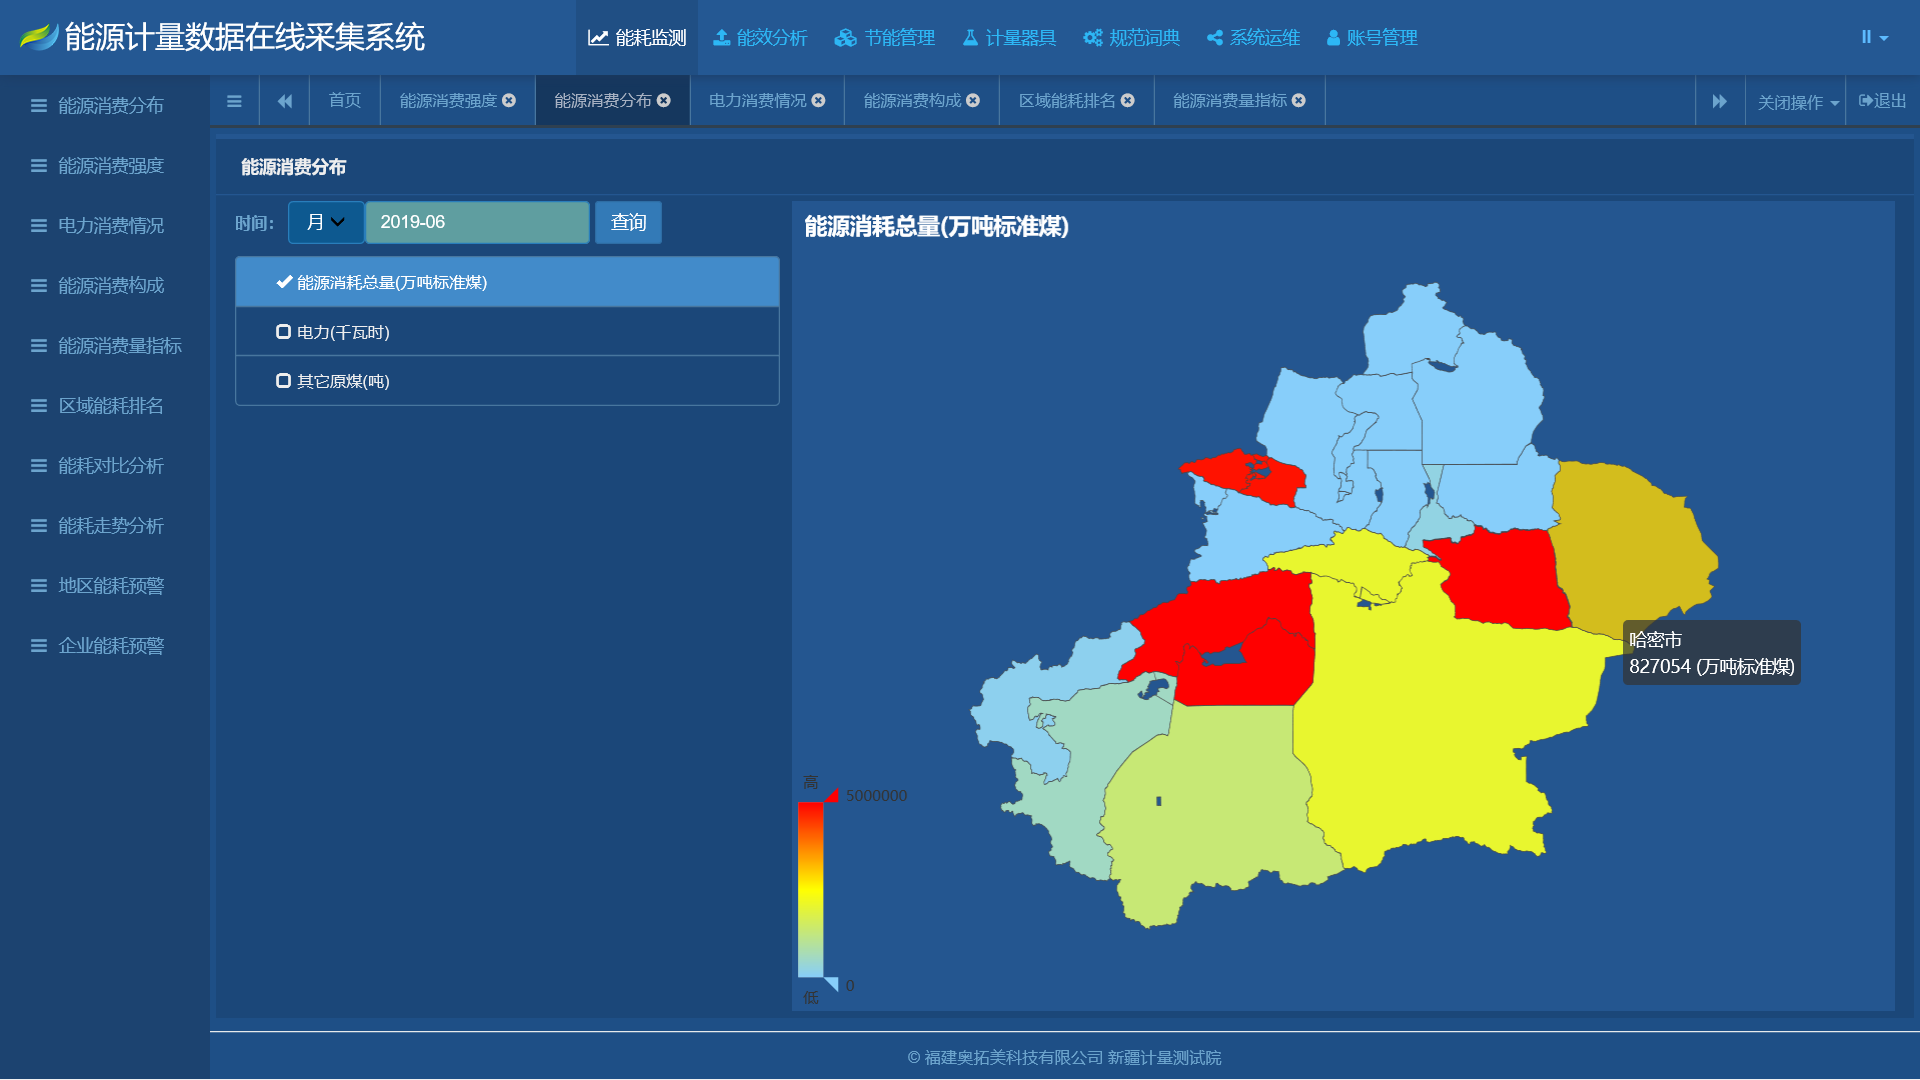
Task: Expand the 关闭操作 dropdown
Action: point(1797,102)
